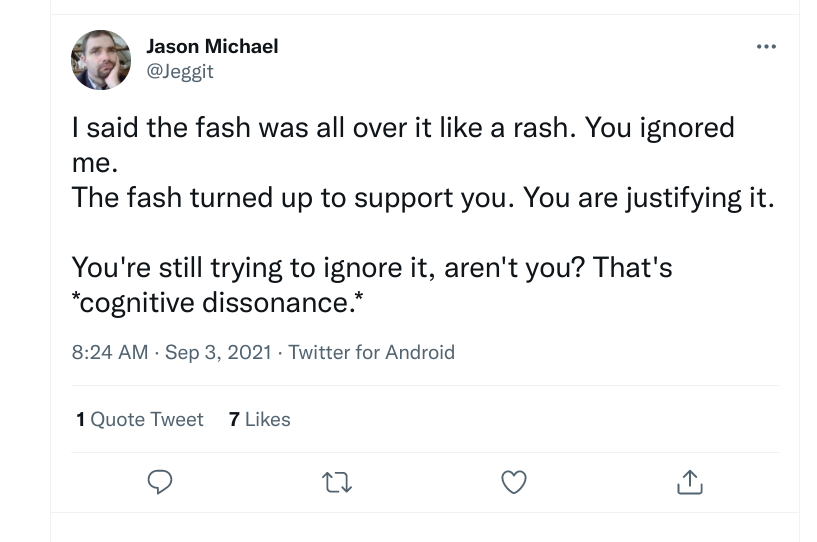The width and height of the screenshot is (817, 542).
Task: Click Jason Michael's profile avatar
Action: (x=101, y=60)
